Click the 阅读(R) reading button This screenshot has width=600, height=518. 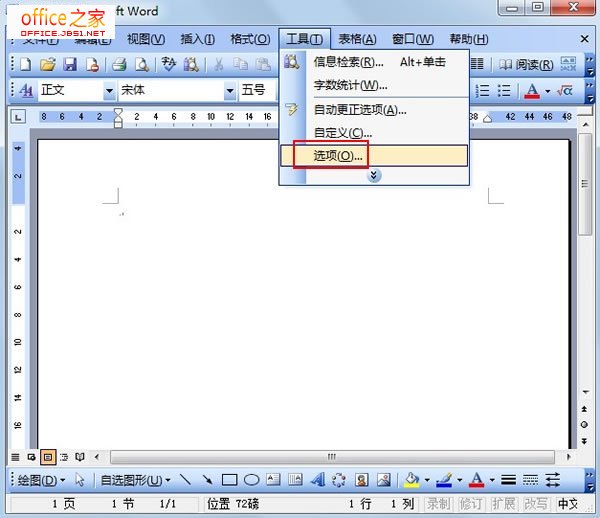pos(526,64)
